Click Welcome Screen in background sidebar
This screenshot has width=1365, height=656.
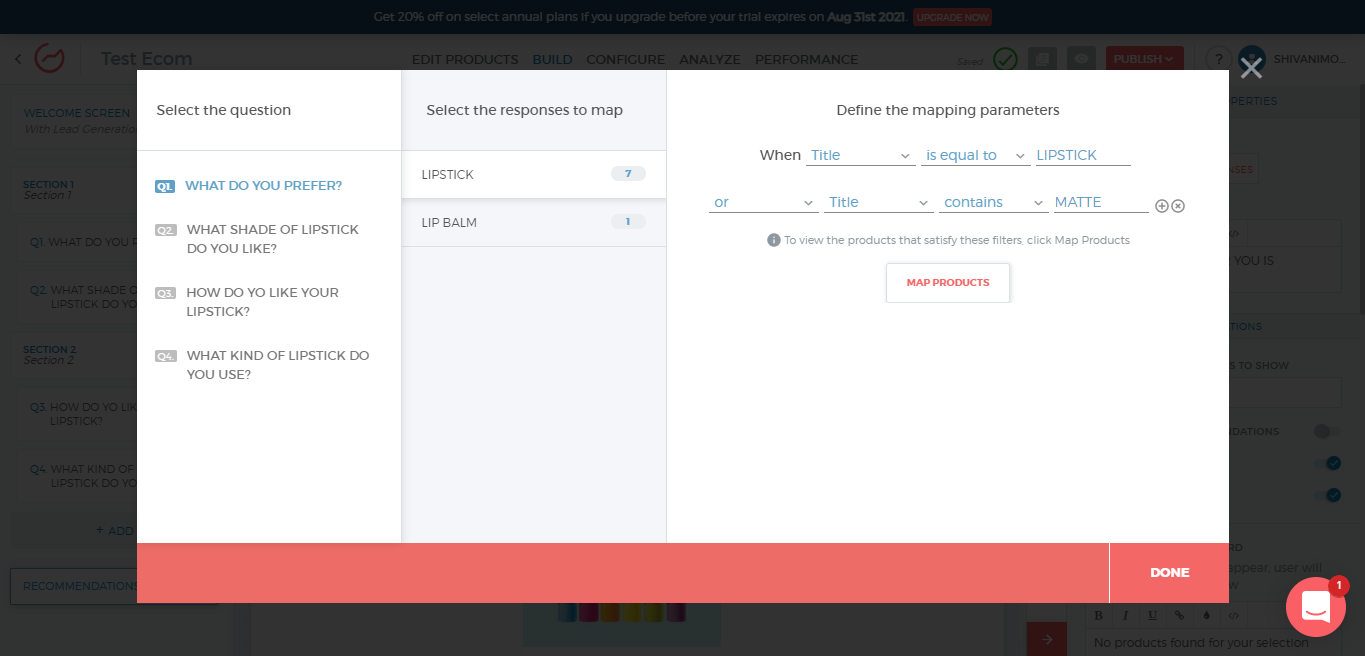coord(77,113)
